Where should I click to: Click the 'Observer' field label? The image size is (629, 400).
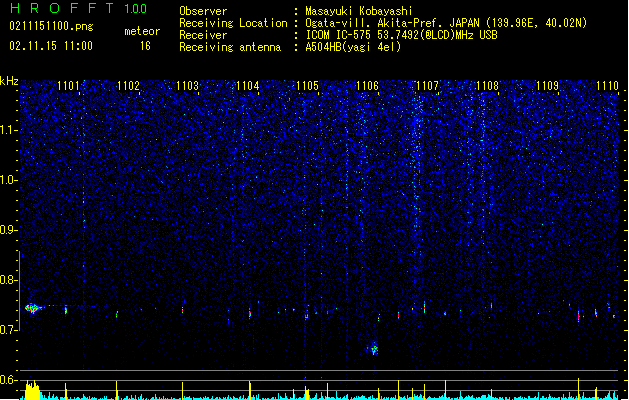tap(203, 11)
